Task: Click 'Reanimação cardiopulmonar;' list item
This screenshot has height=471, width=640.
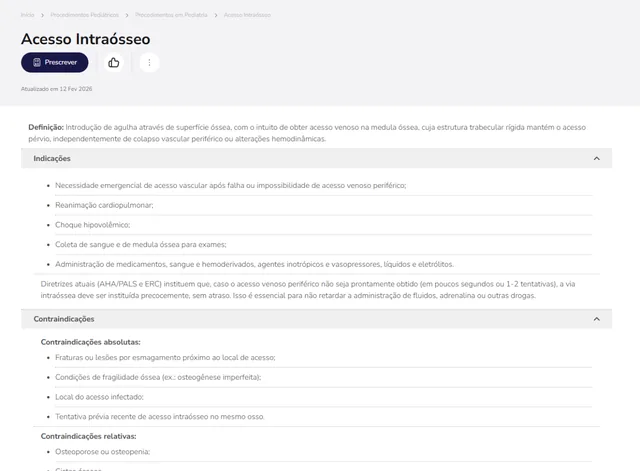Action: 104,205
